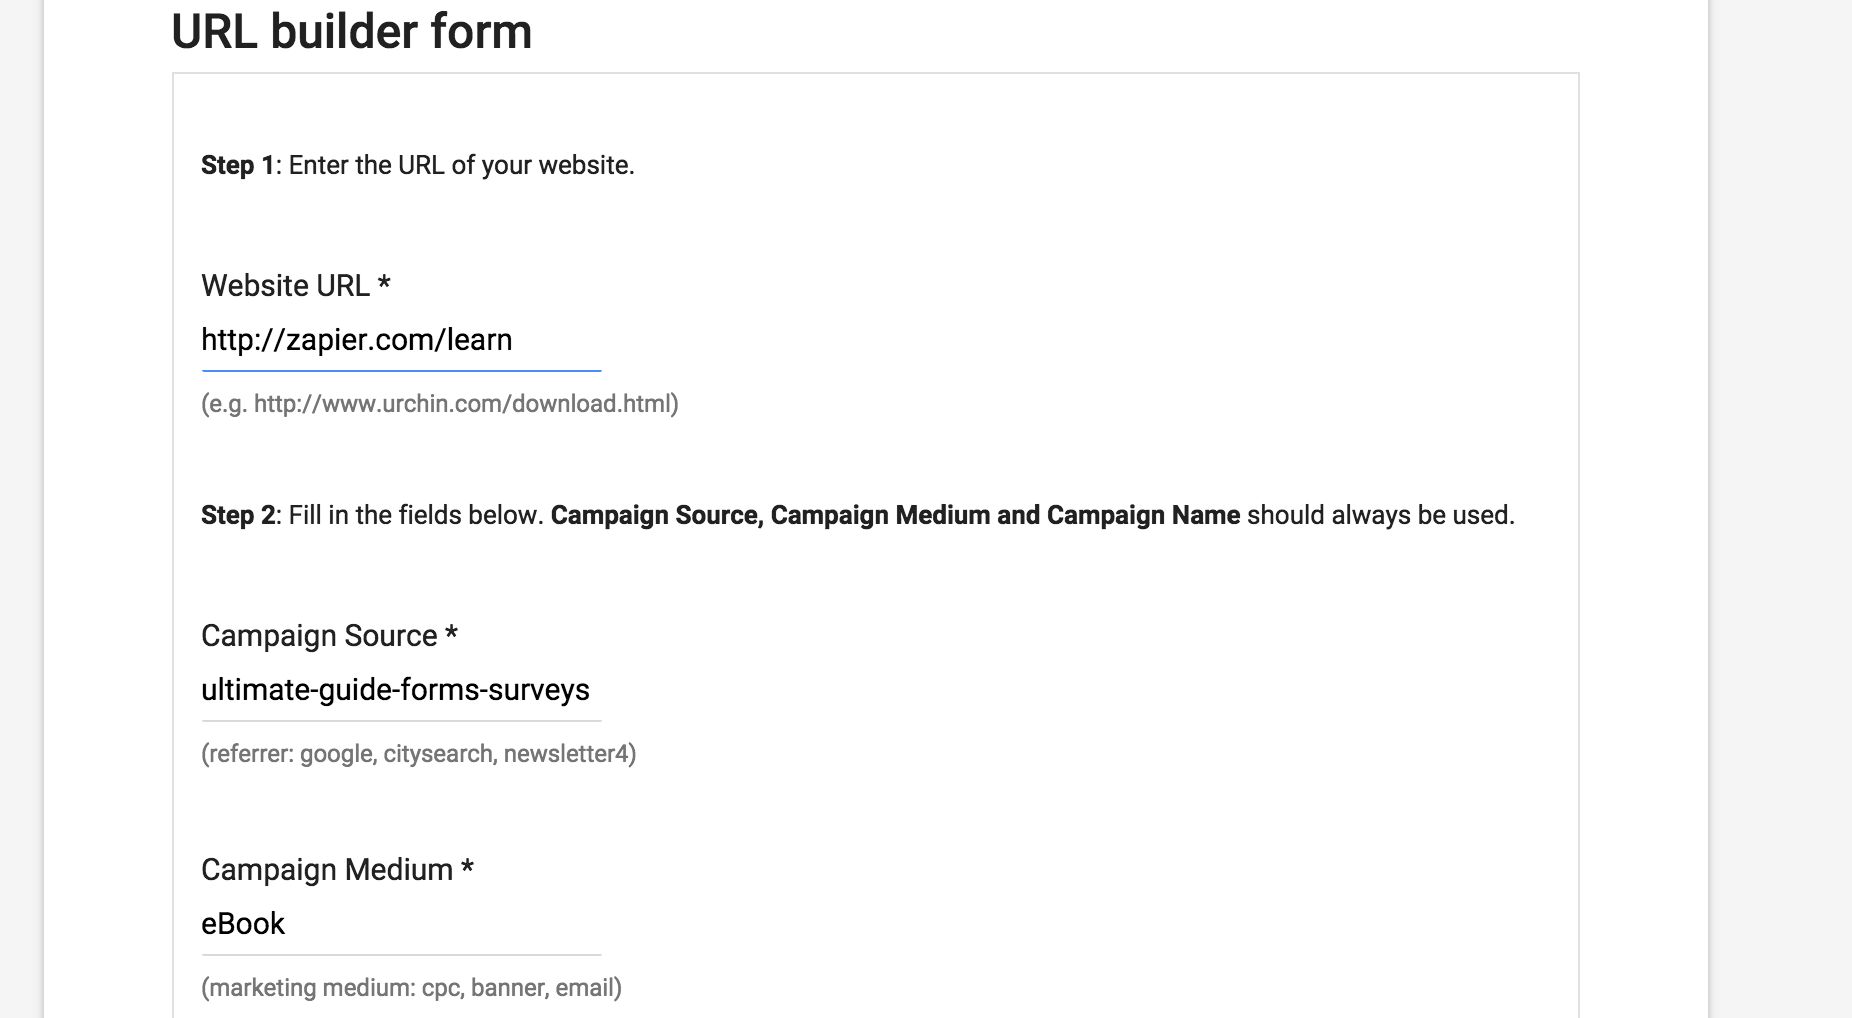The width and height of the screenshot is (1852, 1018).
Task: Click the "URL builder form" heading
Action: (x=352, y=32)
